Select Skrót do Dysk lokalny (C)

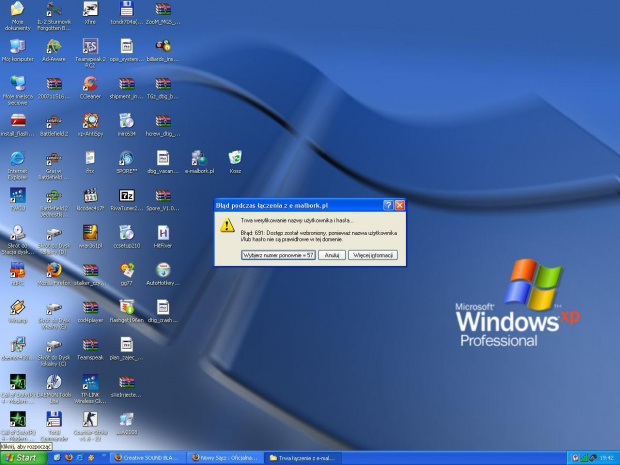coord(54,351)
